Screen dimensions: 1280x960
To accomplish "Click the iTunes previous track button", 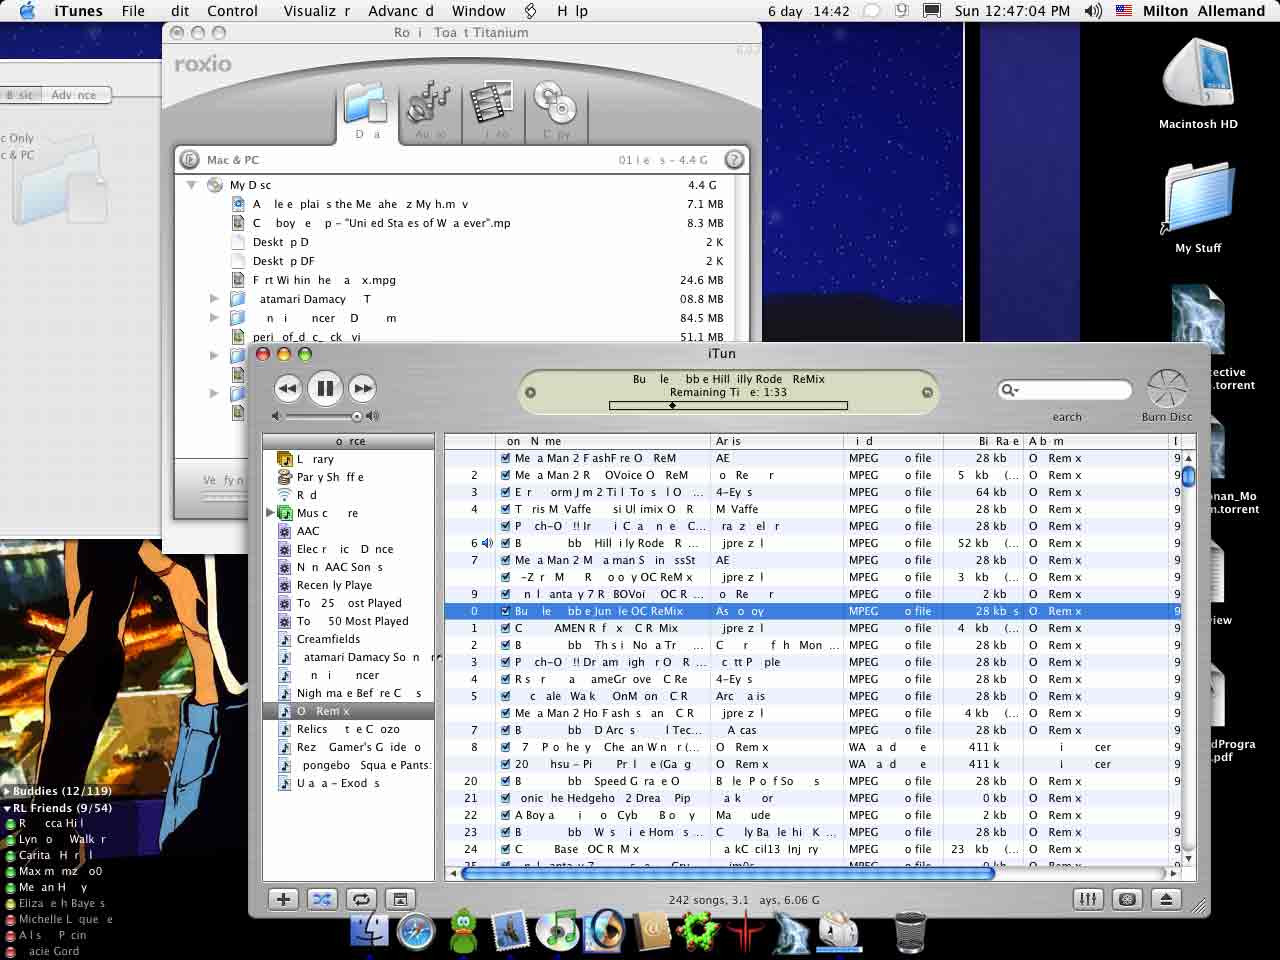I will click(288, 388).
